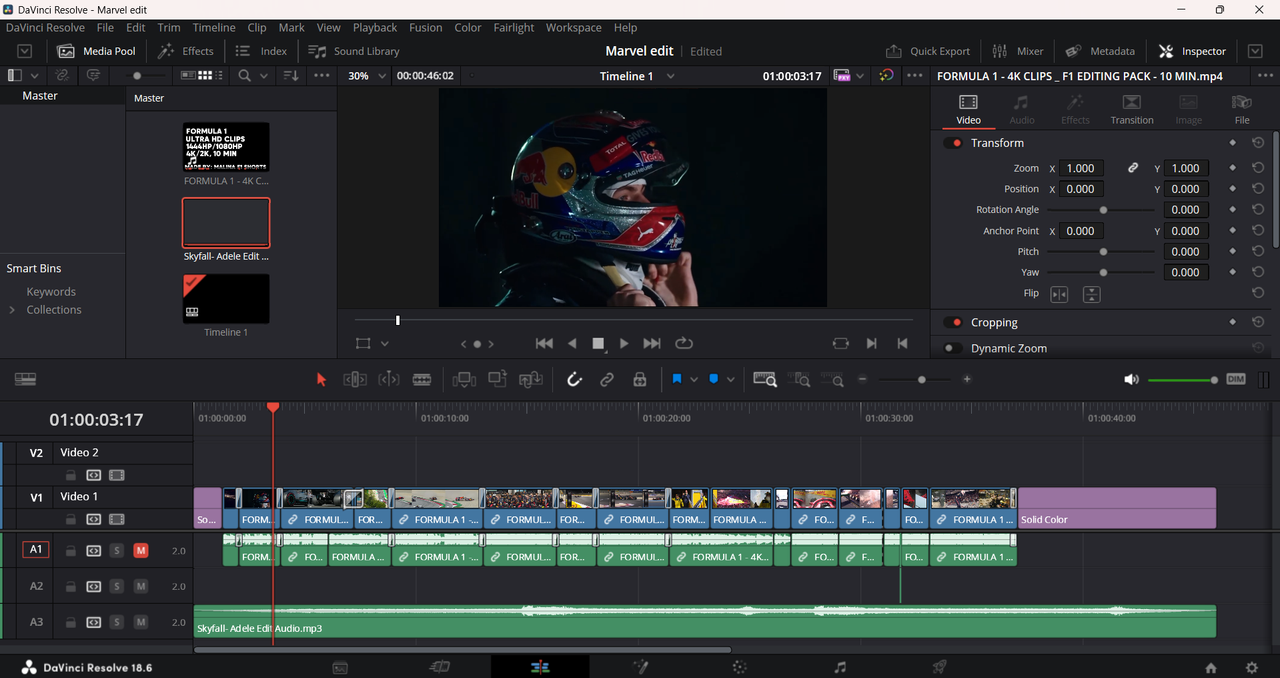Toggle the Cropping section switch

point(953,323)
